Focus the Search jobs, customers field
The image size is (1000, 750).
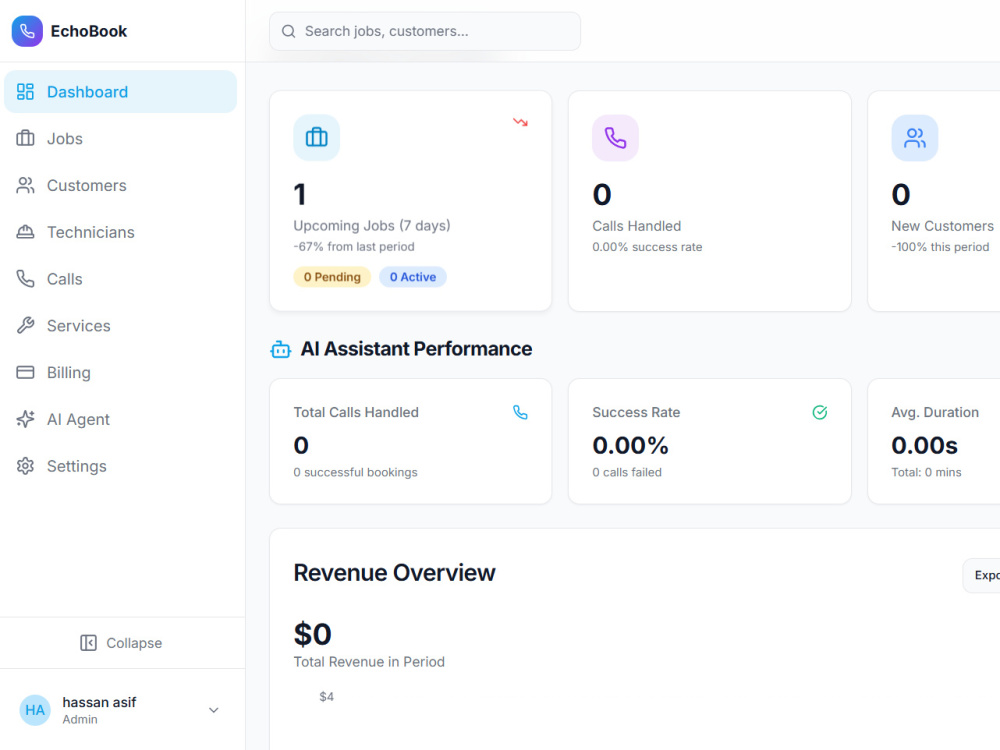click(x=425, y=31)
